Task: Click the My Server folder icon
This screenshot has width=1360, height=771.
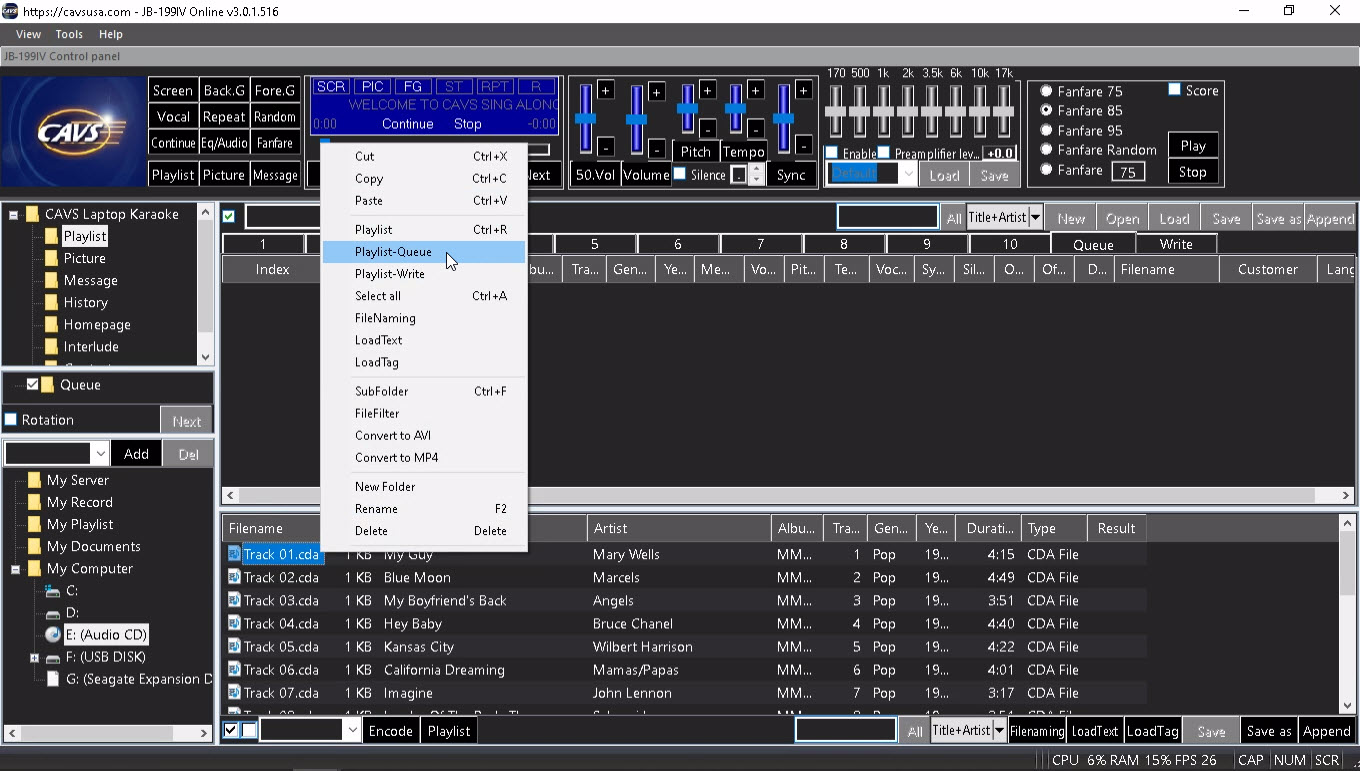Action: tap(34, 480)
